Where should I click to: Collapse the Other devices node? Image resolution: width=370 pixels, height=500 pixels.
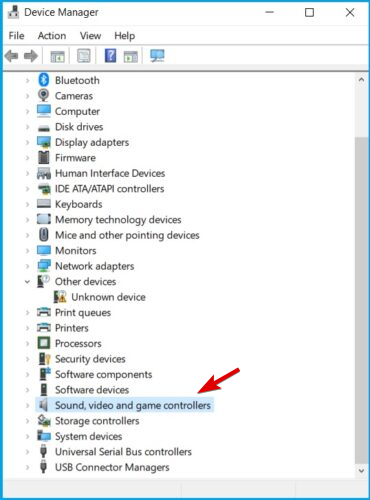click(28, 282)
